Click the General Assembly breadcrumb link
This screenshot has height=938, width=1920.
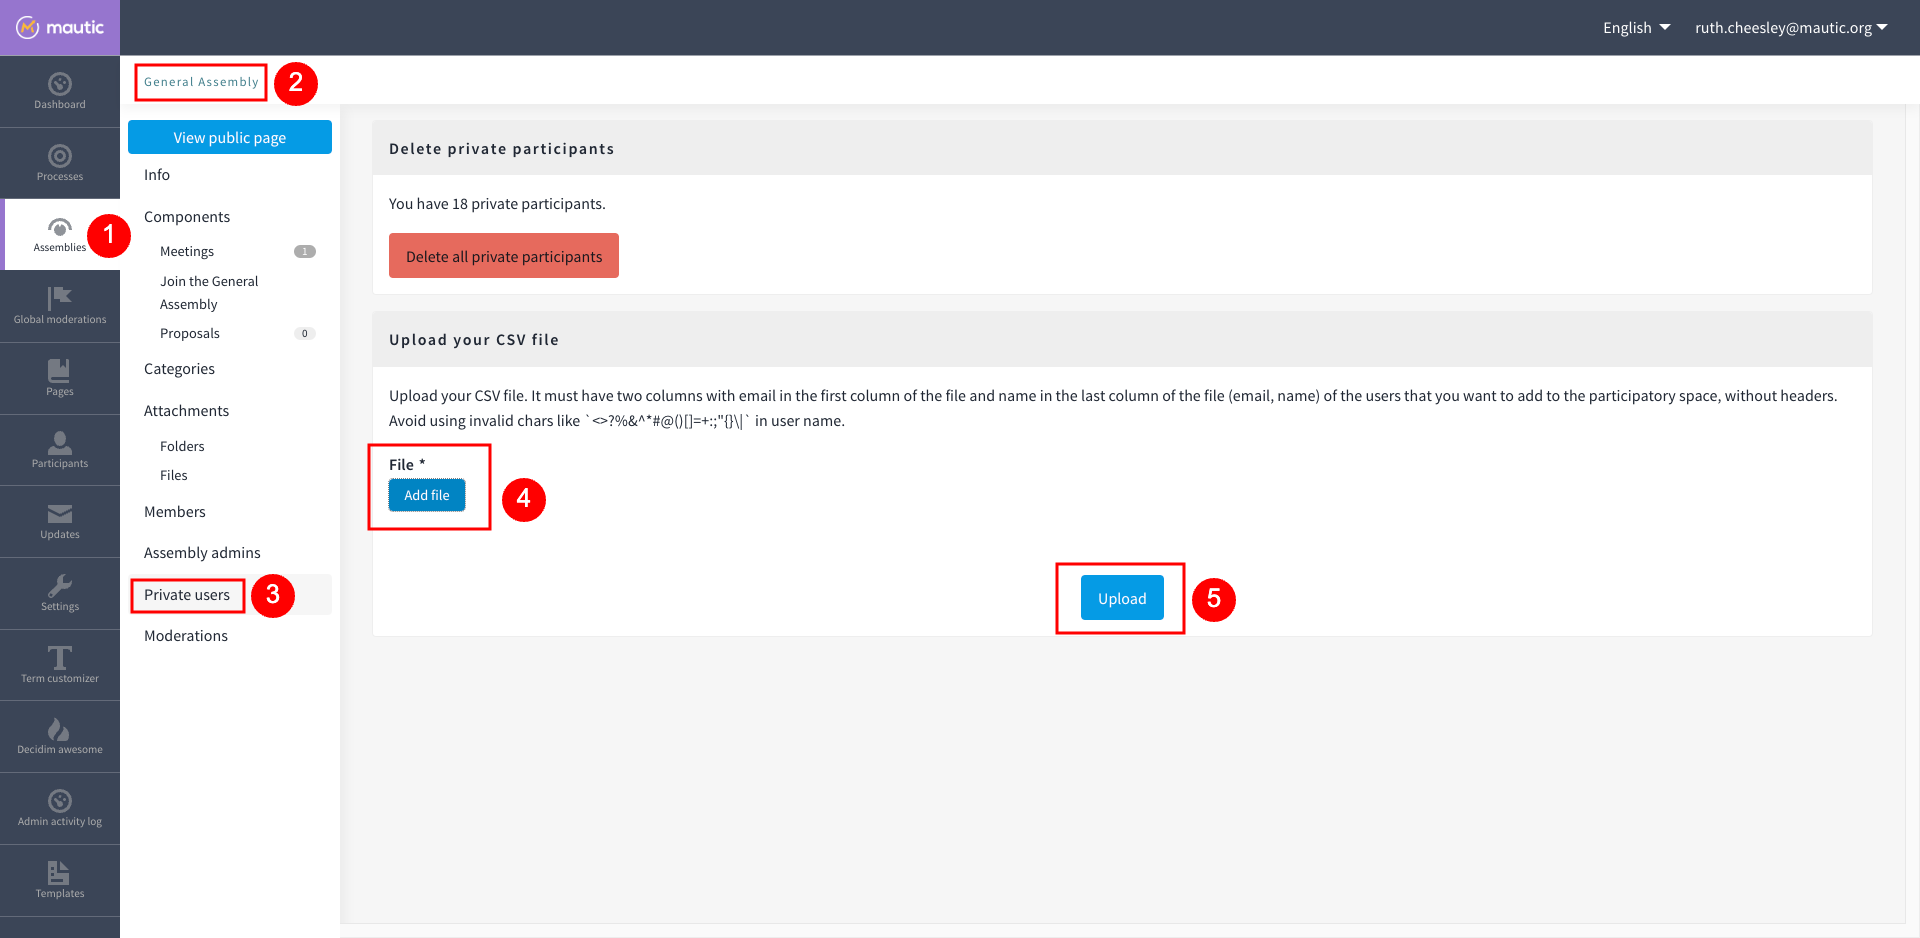pyautogui.click(x=201, y=82)
